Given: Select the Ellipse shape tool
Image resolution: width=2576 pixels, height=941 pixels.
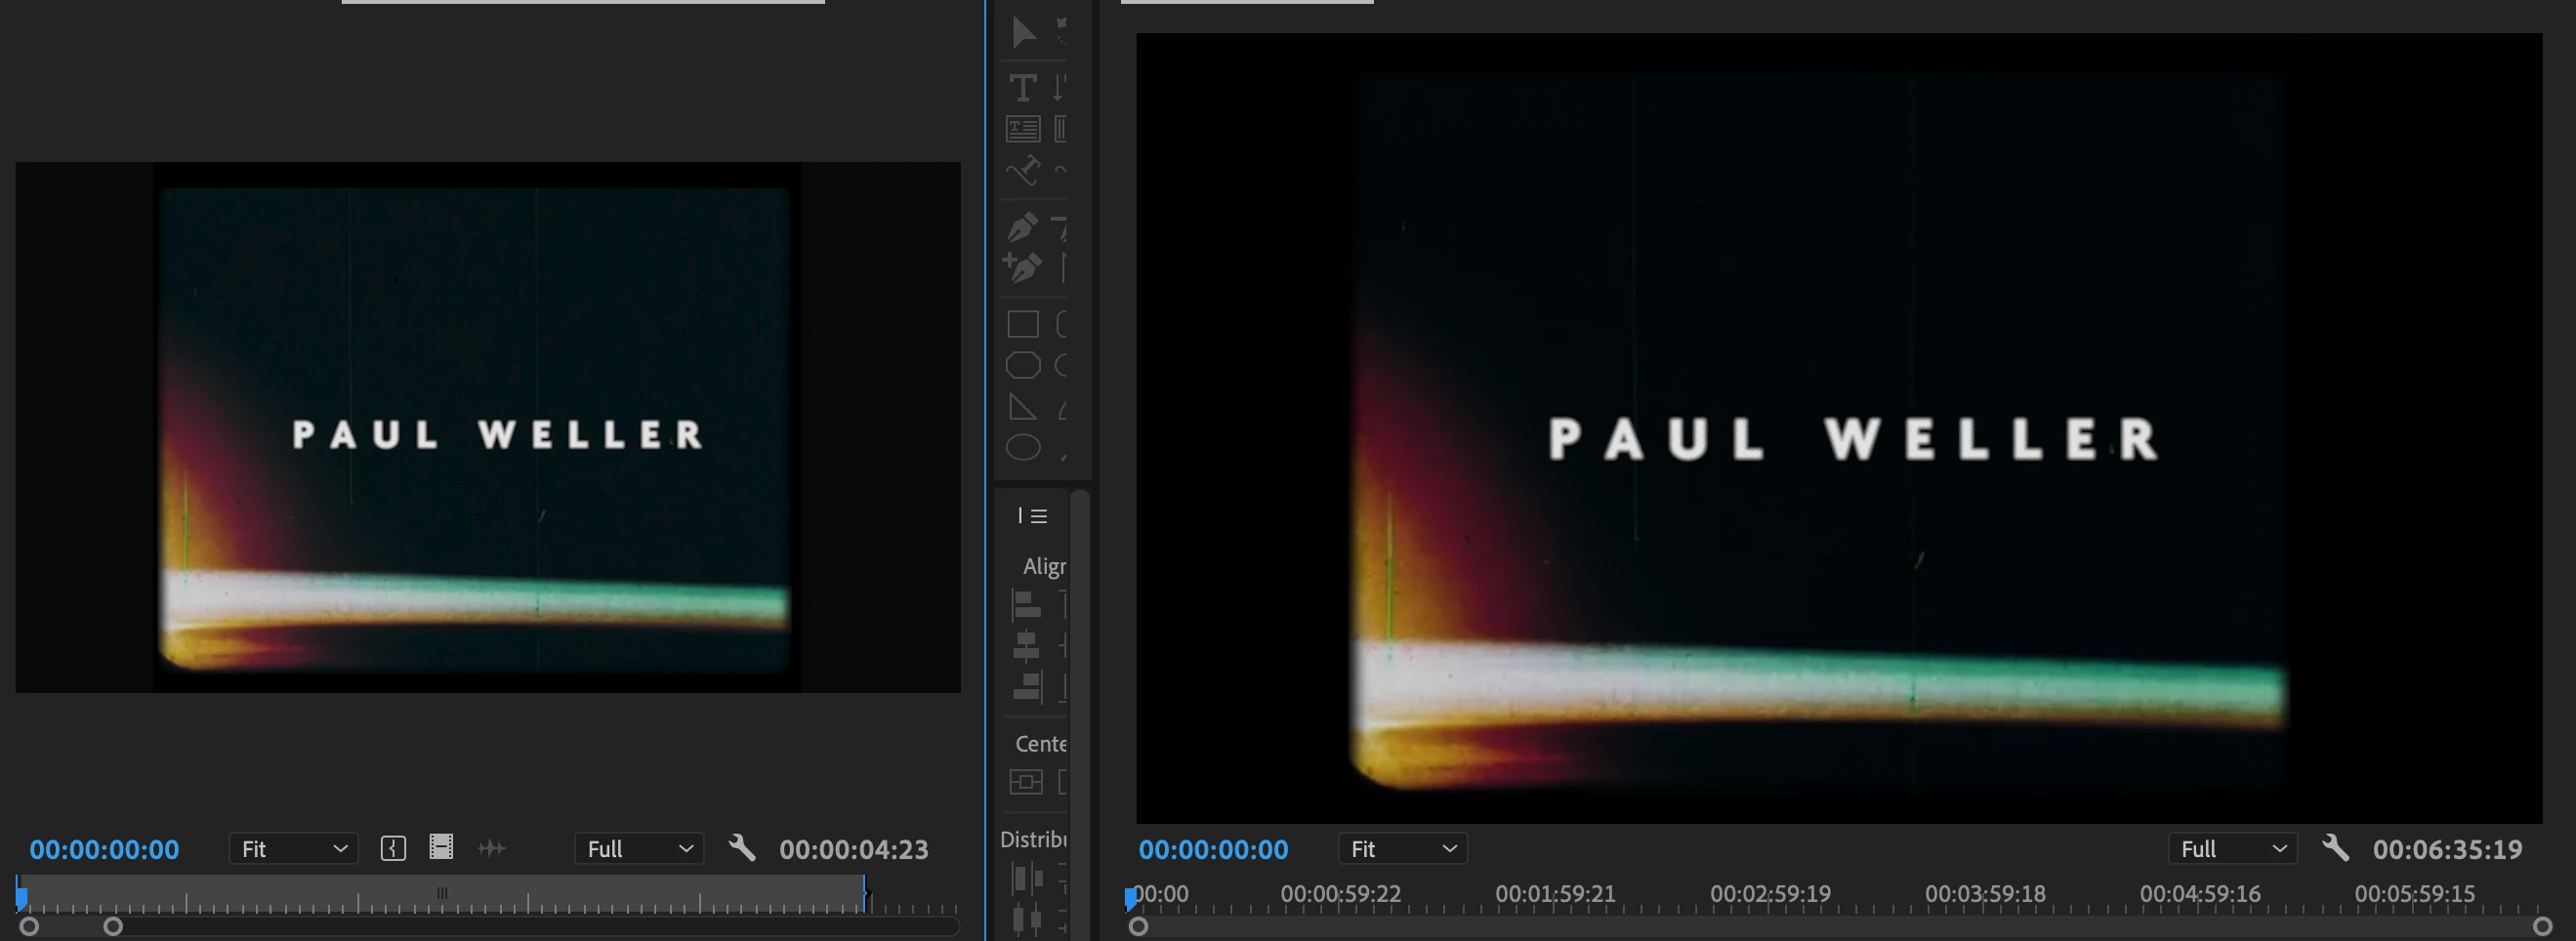Looking at the screenshot, I should [x=1022, y=448].
